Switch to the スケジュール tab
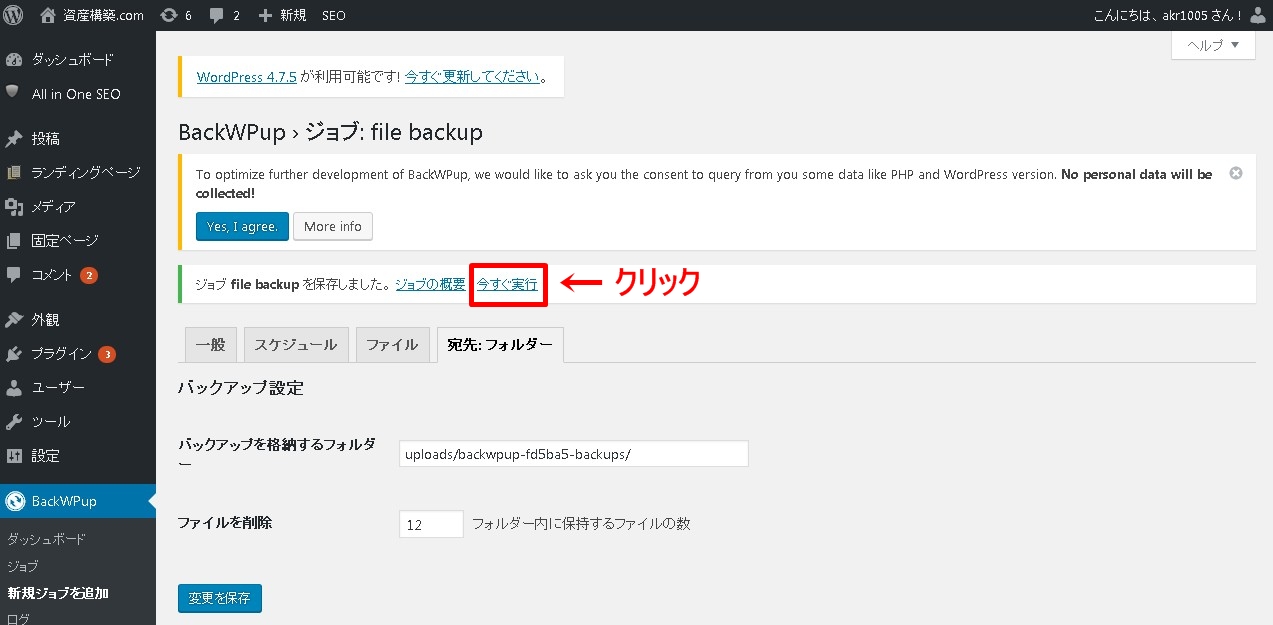 click(296, 344)
